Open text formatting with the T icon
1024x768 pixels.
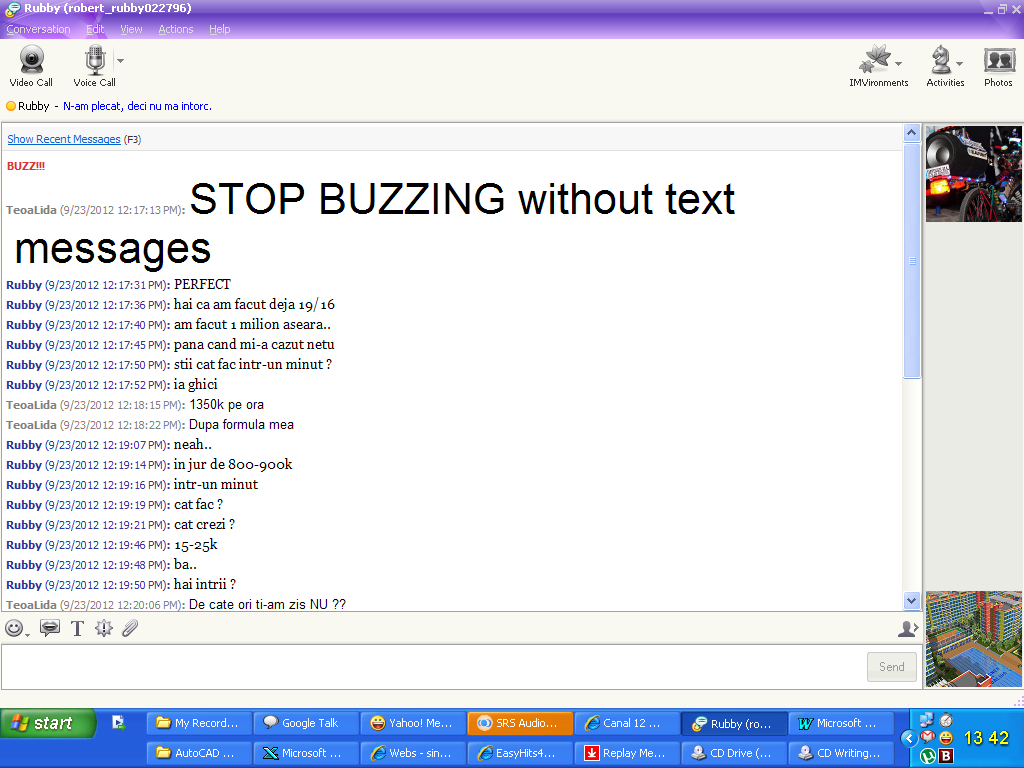(x=77, y=629)
